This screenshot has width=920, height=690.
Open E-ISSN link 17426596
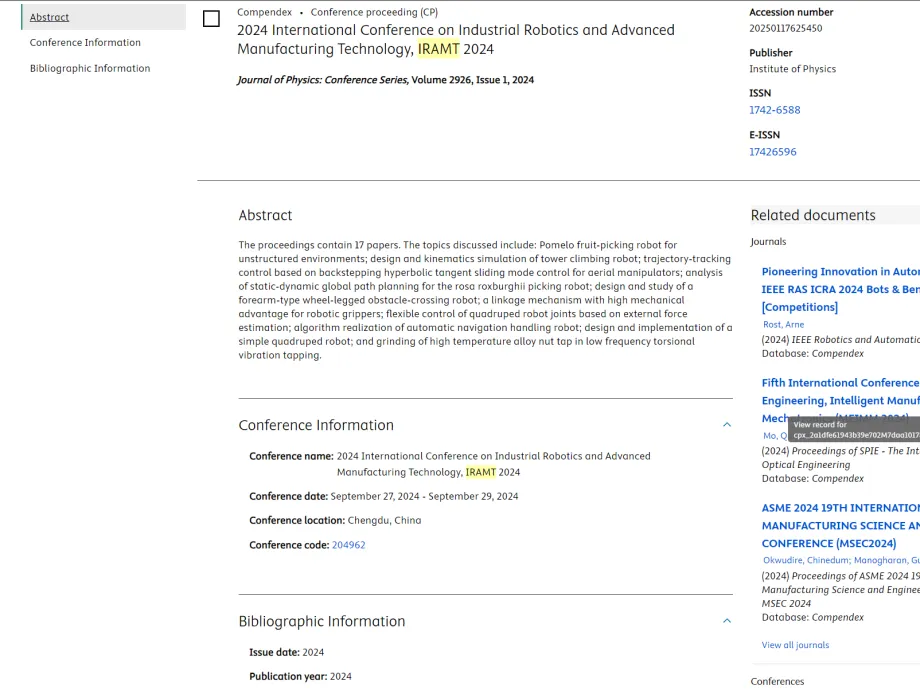click(x=772, y=152)
